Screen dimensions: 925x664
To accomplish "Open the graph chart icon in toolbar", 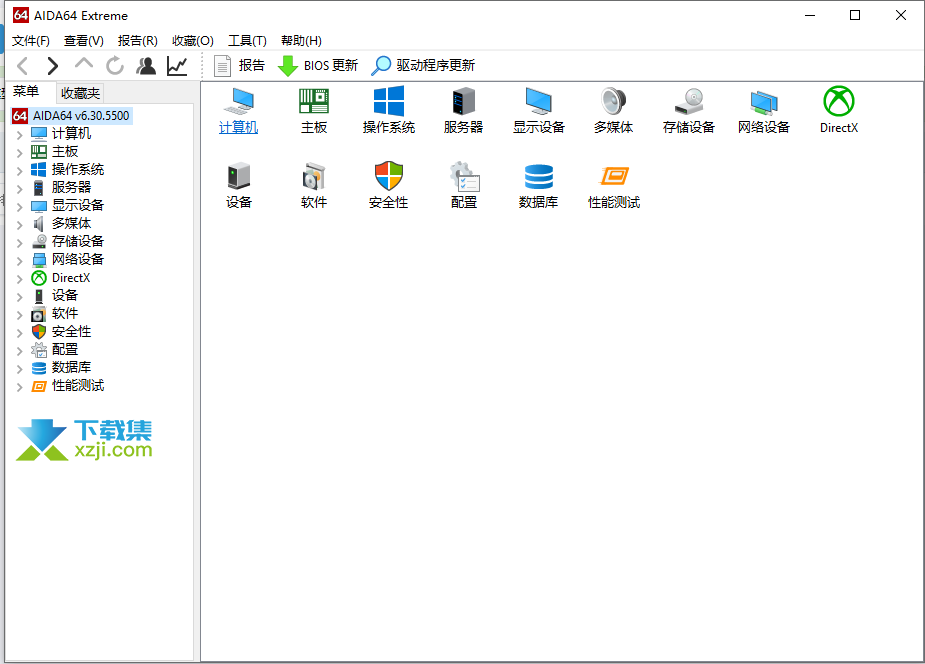I will click(177, 65).
